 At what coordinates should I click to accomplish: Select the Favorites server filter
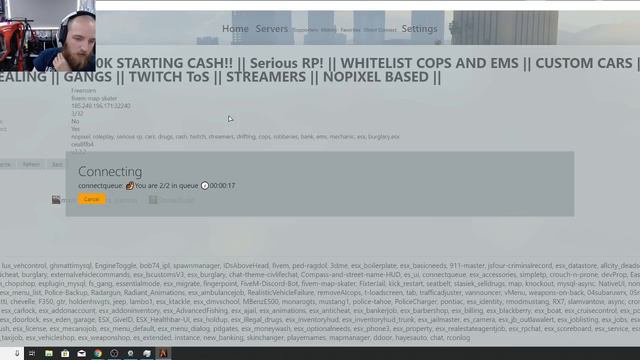click(350, 30)
